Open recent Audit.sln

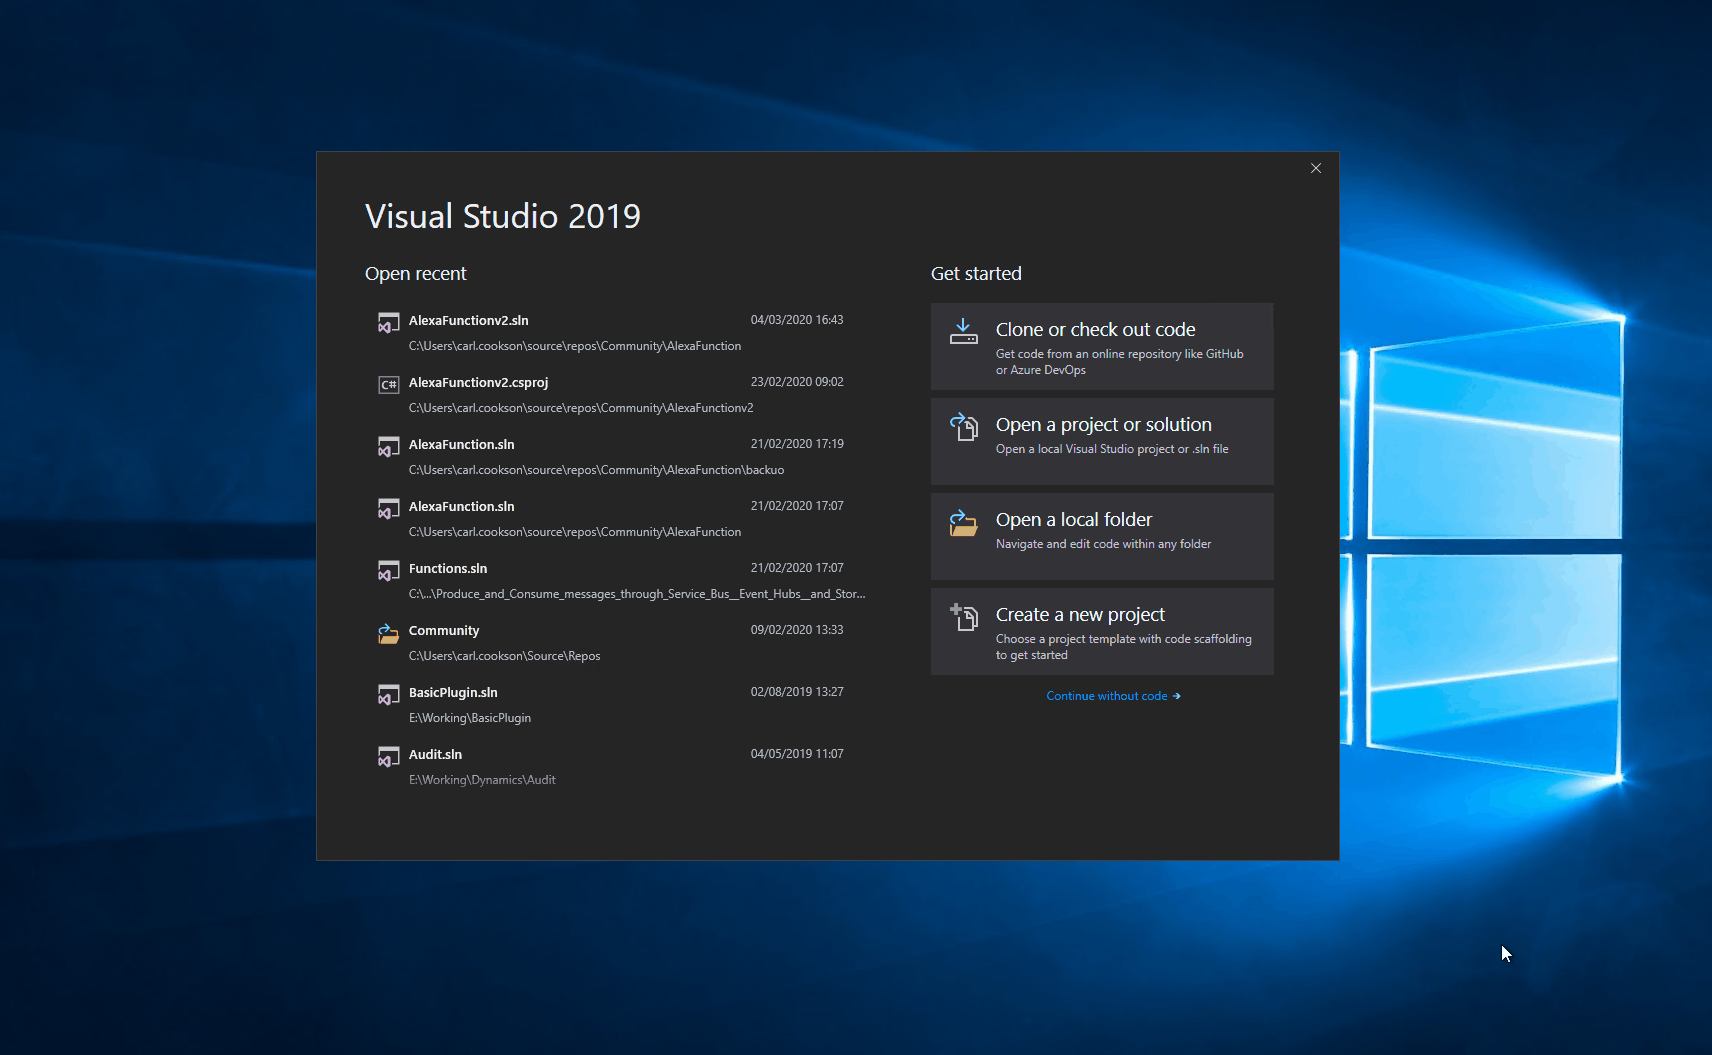617,767
